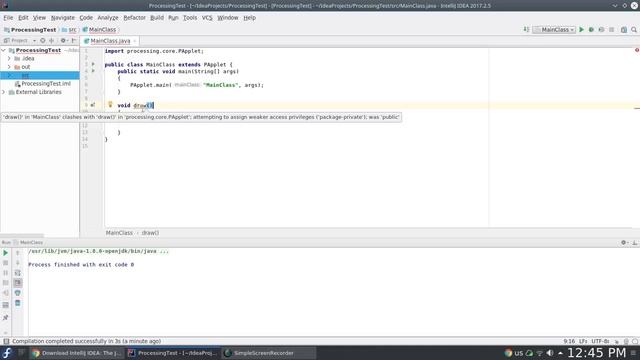Click the red error indicator in the editor corner
This screenshot has height=360, width=640.
(x=637, y=50)
